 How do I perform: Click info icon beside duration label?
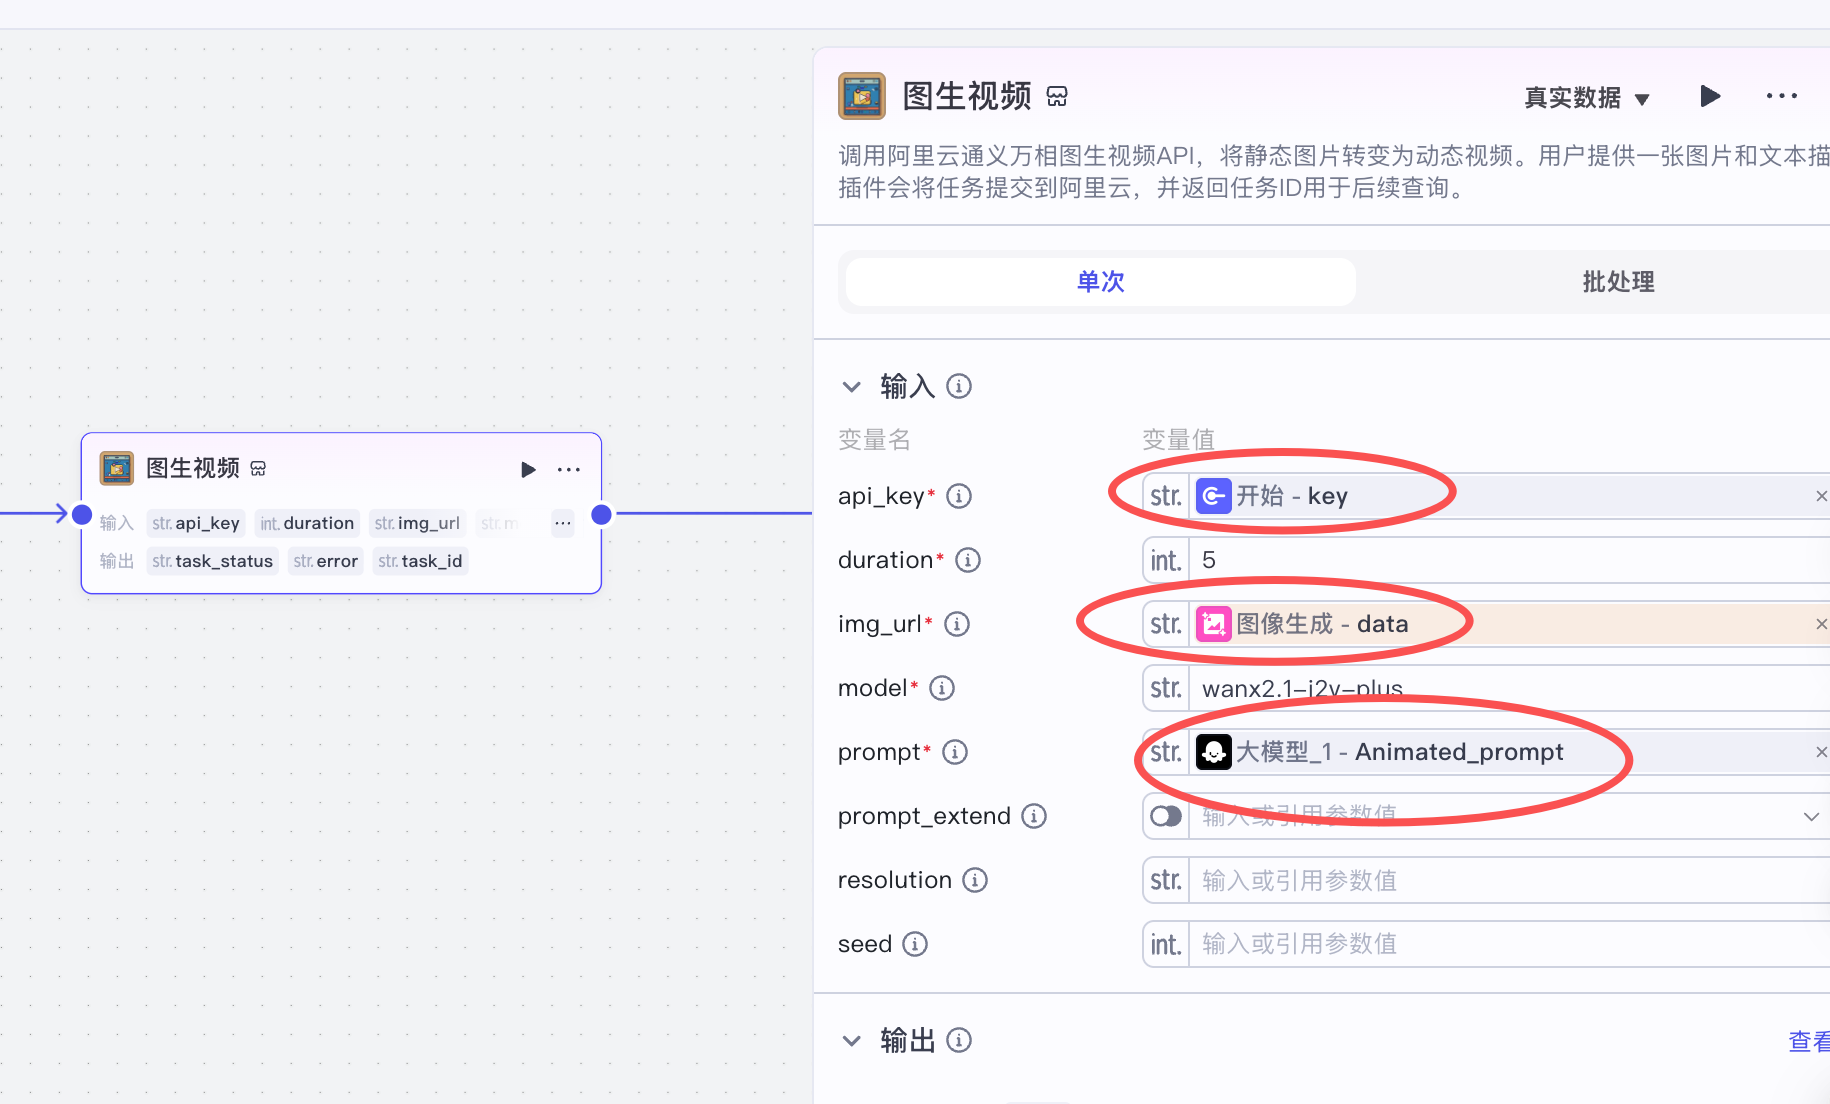pos(967,560)
